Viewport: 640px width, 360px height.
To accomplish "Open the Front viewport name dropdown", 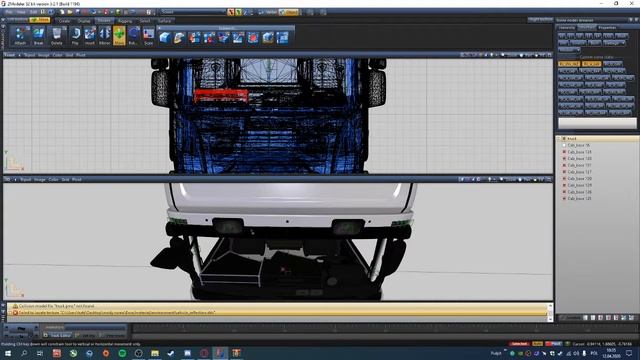I will (9, 55).
